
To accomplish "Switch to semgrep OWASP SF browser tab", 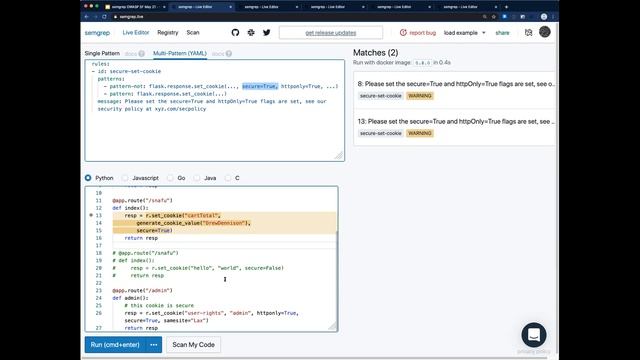I will [136, 7].
